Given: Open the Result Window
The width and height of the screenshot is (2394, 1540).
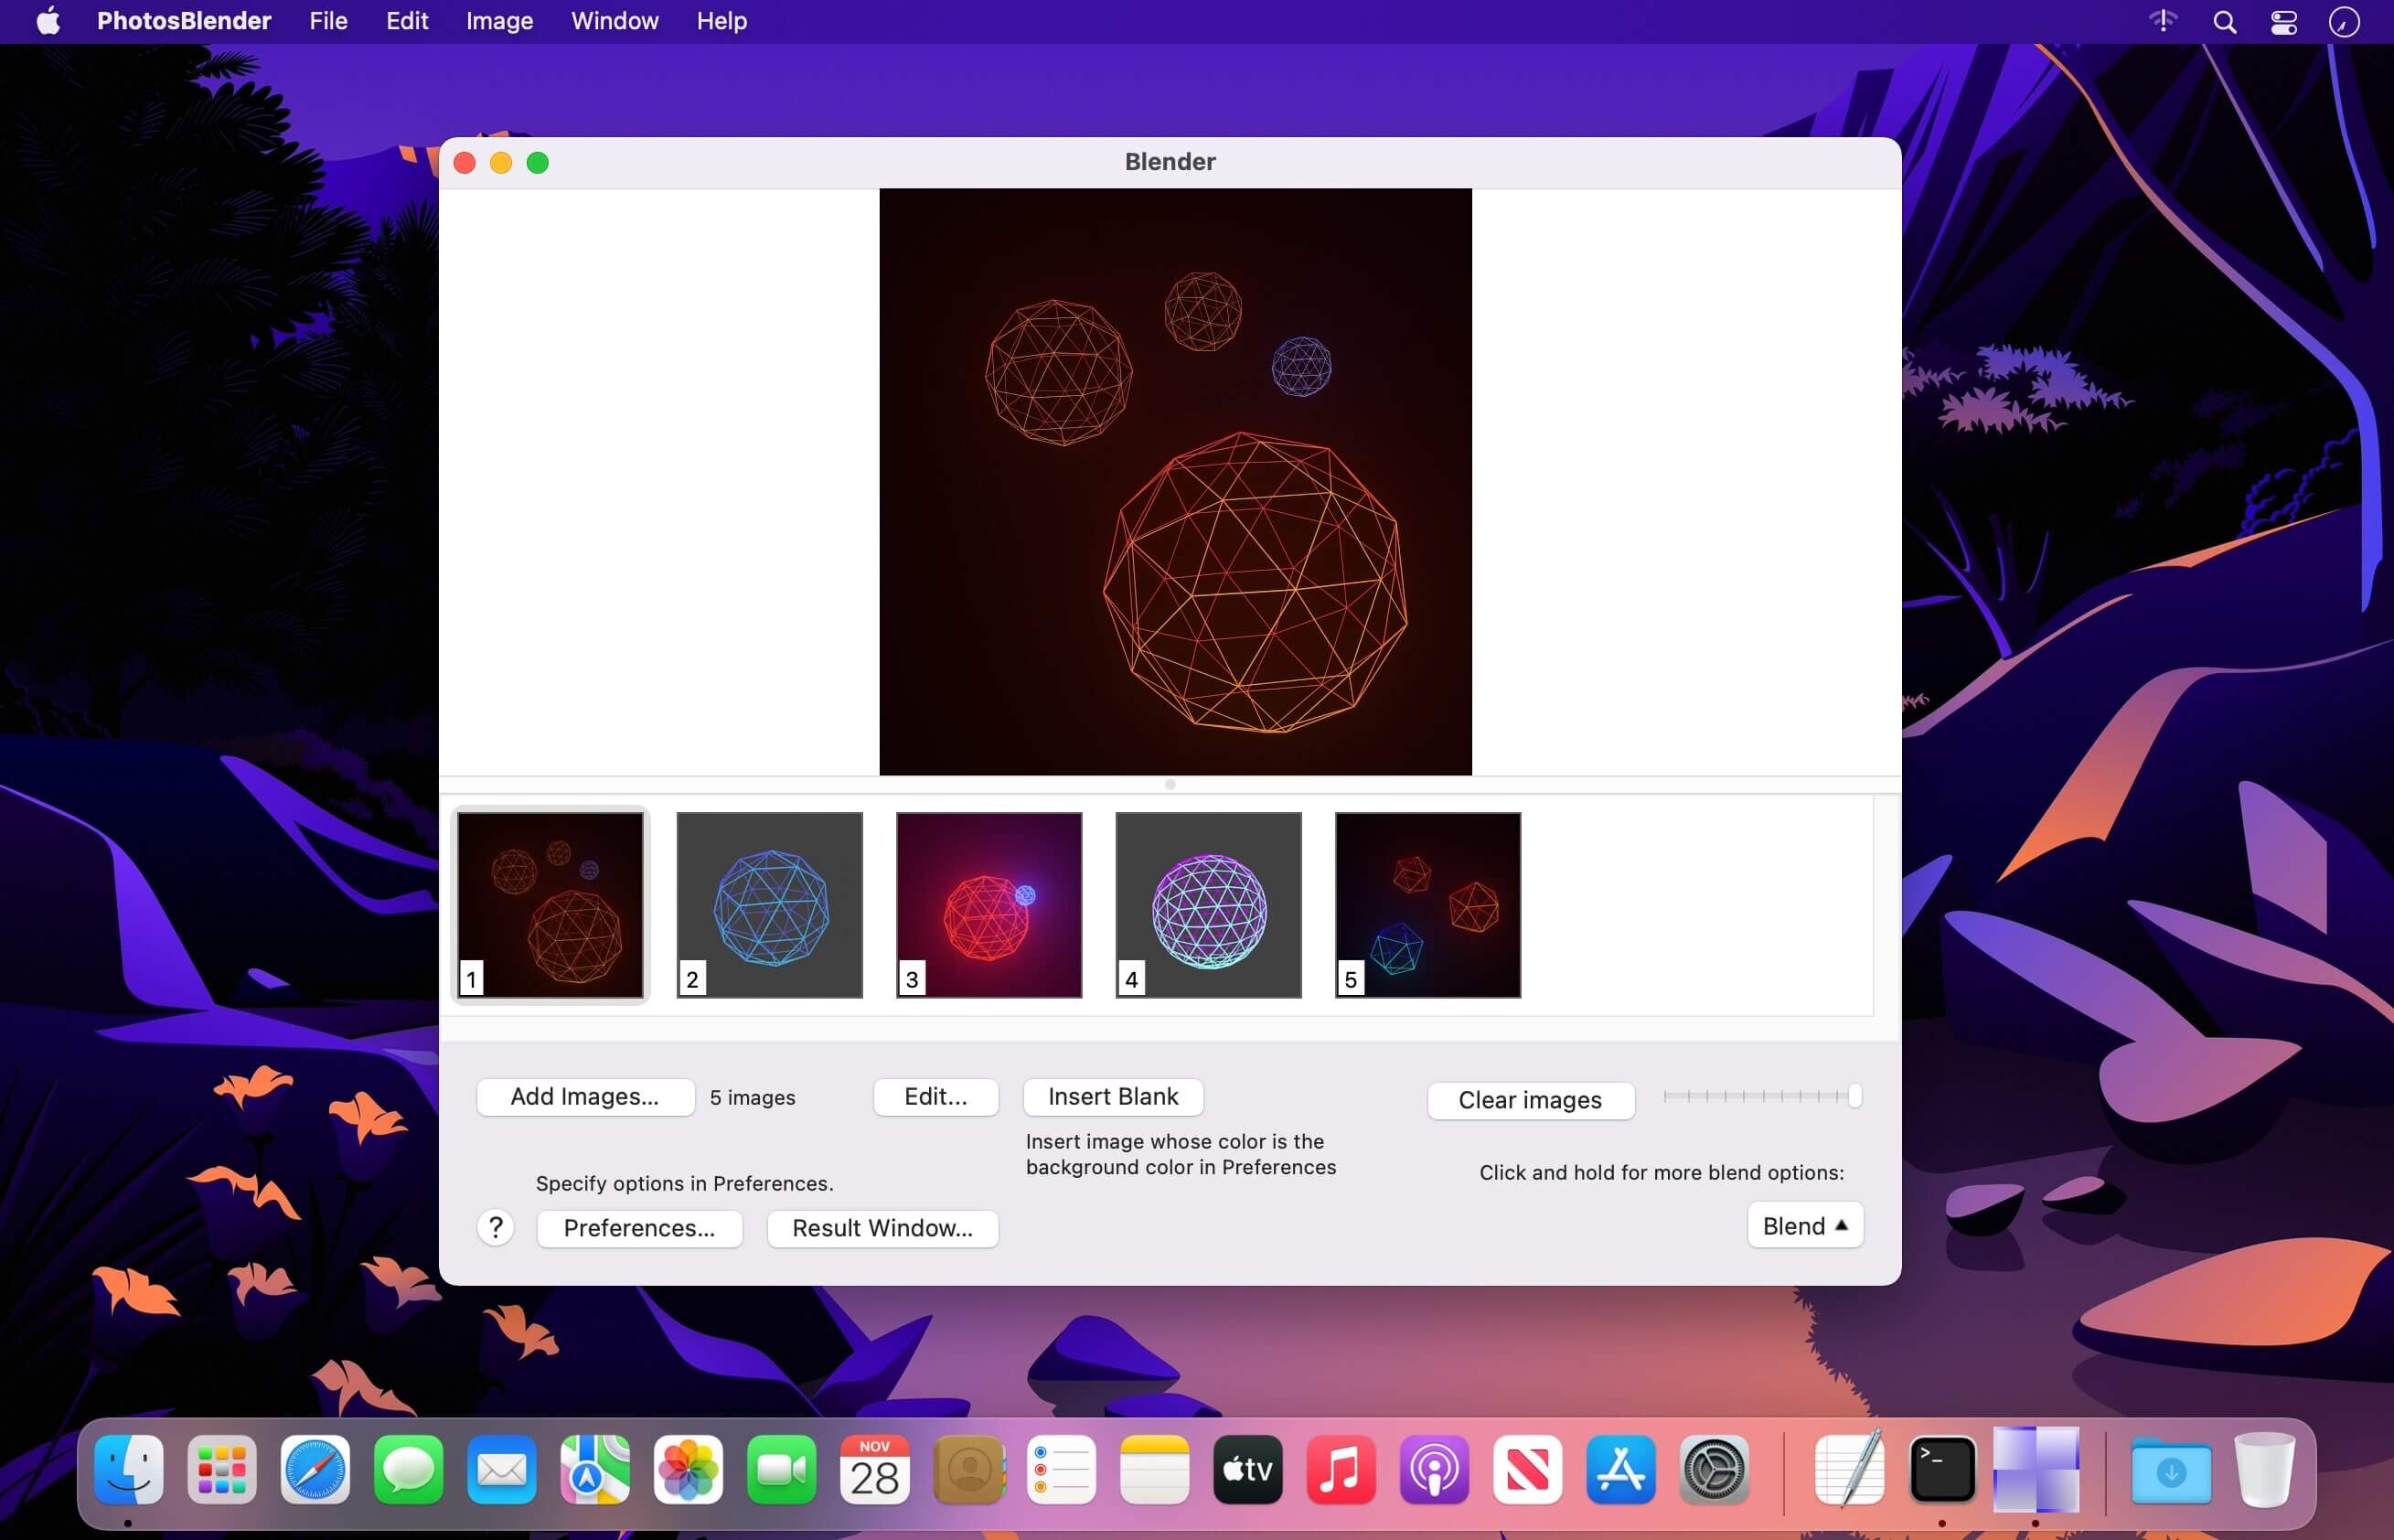Looking at the screenshot, I should point(882,1228).
